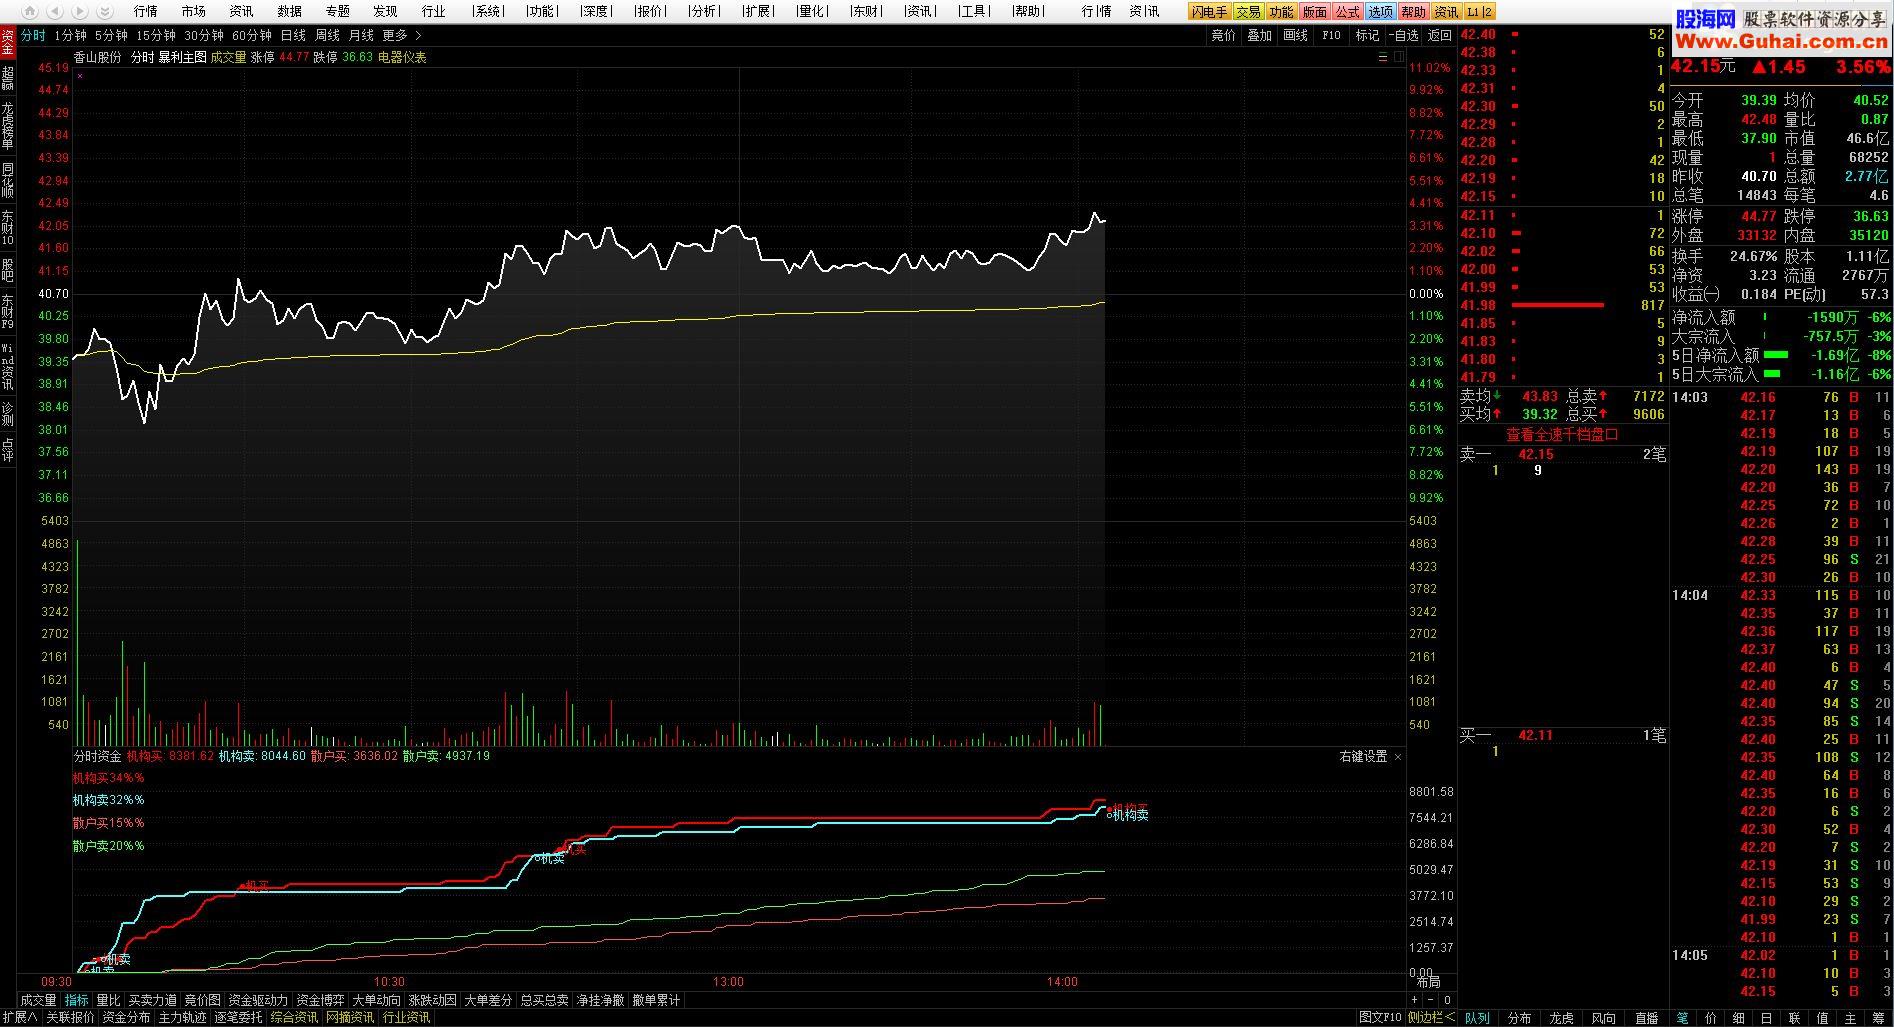Switch to 周线 weekly chart
This screenshot has width=1894, height=1027.
[327, 35]
